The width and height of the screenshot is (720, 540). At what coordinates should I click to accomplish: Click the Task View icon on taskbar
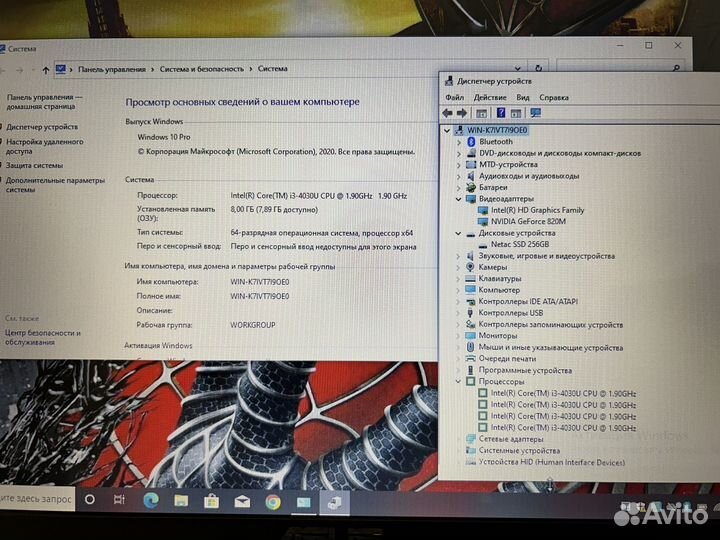(119, 500)
